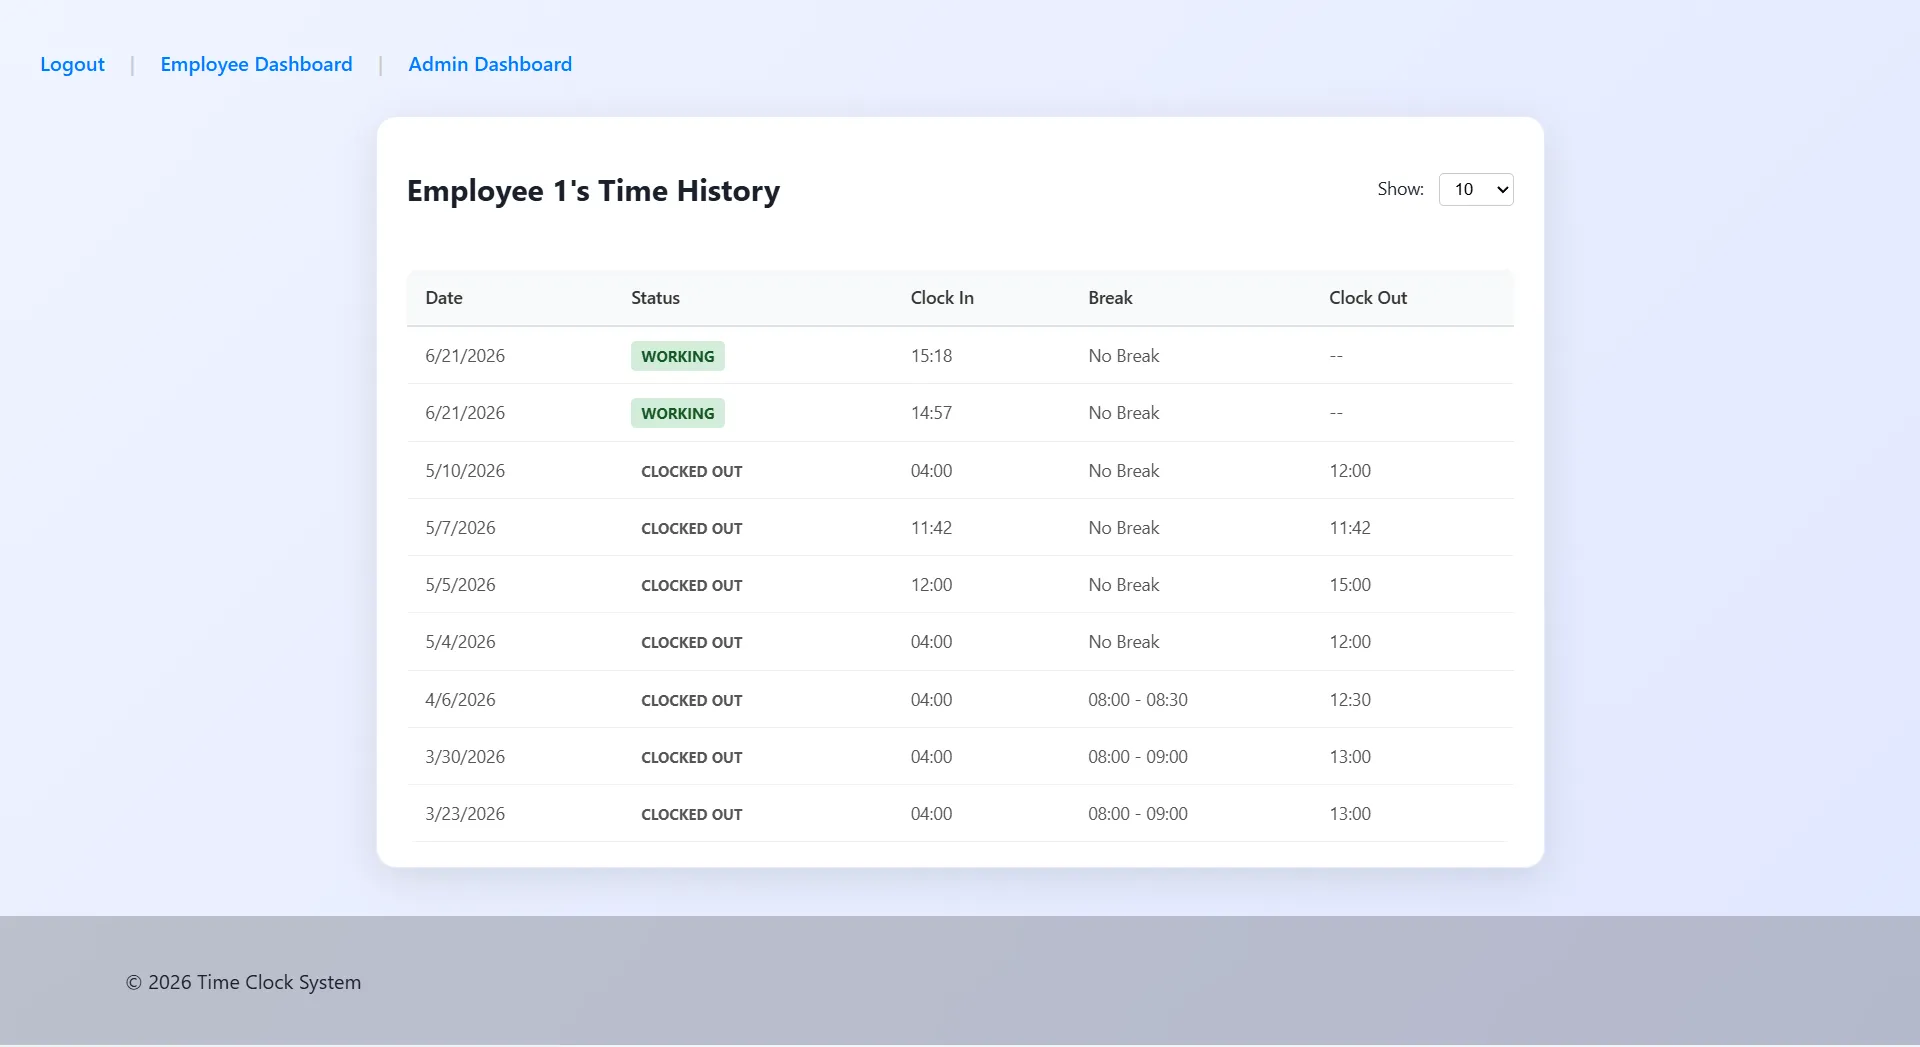Viewport: 1920px width, 1047px height.
Task: Click the clock-out time for 5/10/2026
Action: pos(1350,471)
